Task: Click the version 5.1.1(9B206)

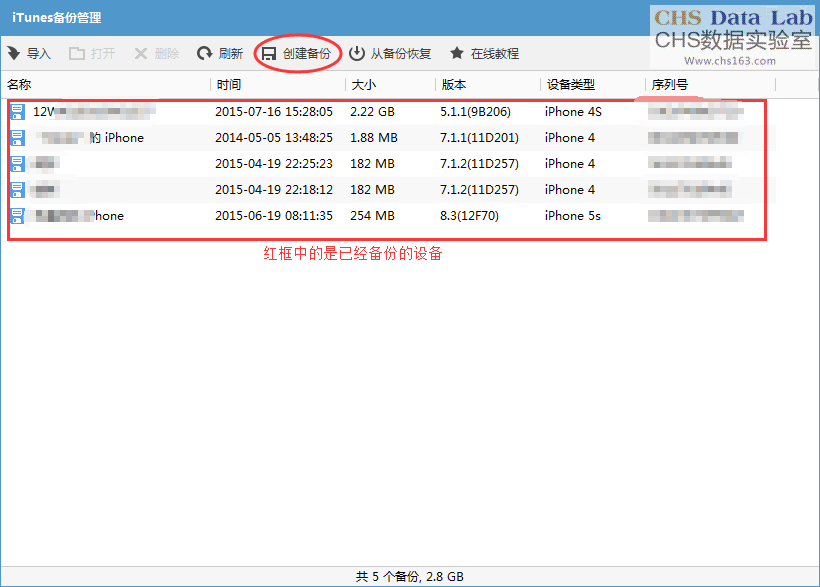Action: coord(475,111)
